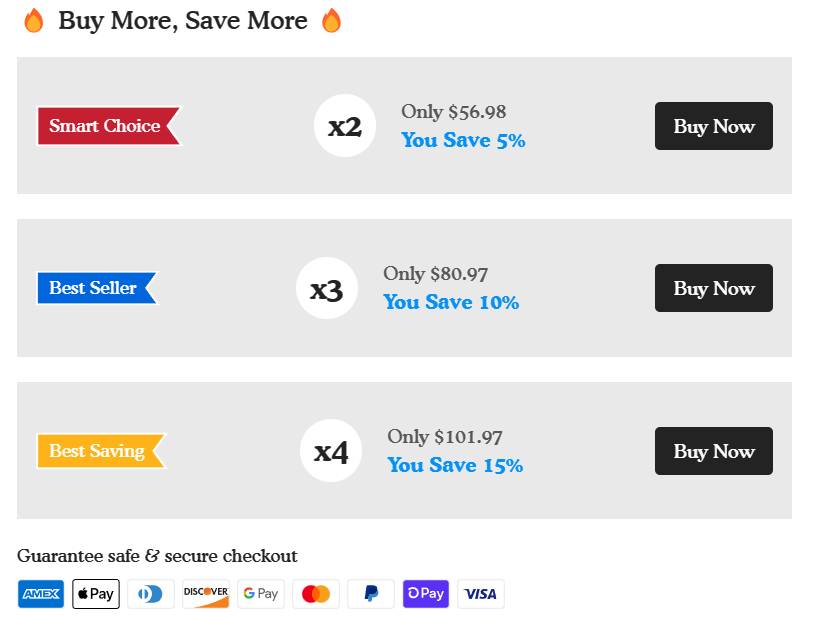Click the red Smart Choice ribbon badge
Viewport: 820px width, 627px height.
tap(109, 126)
